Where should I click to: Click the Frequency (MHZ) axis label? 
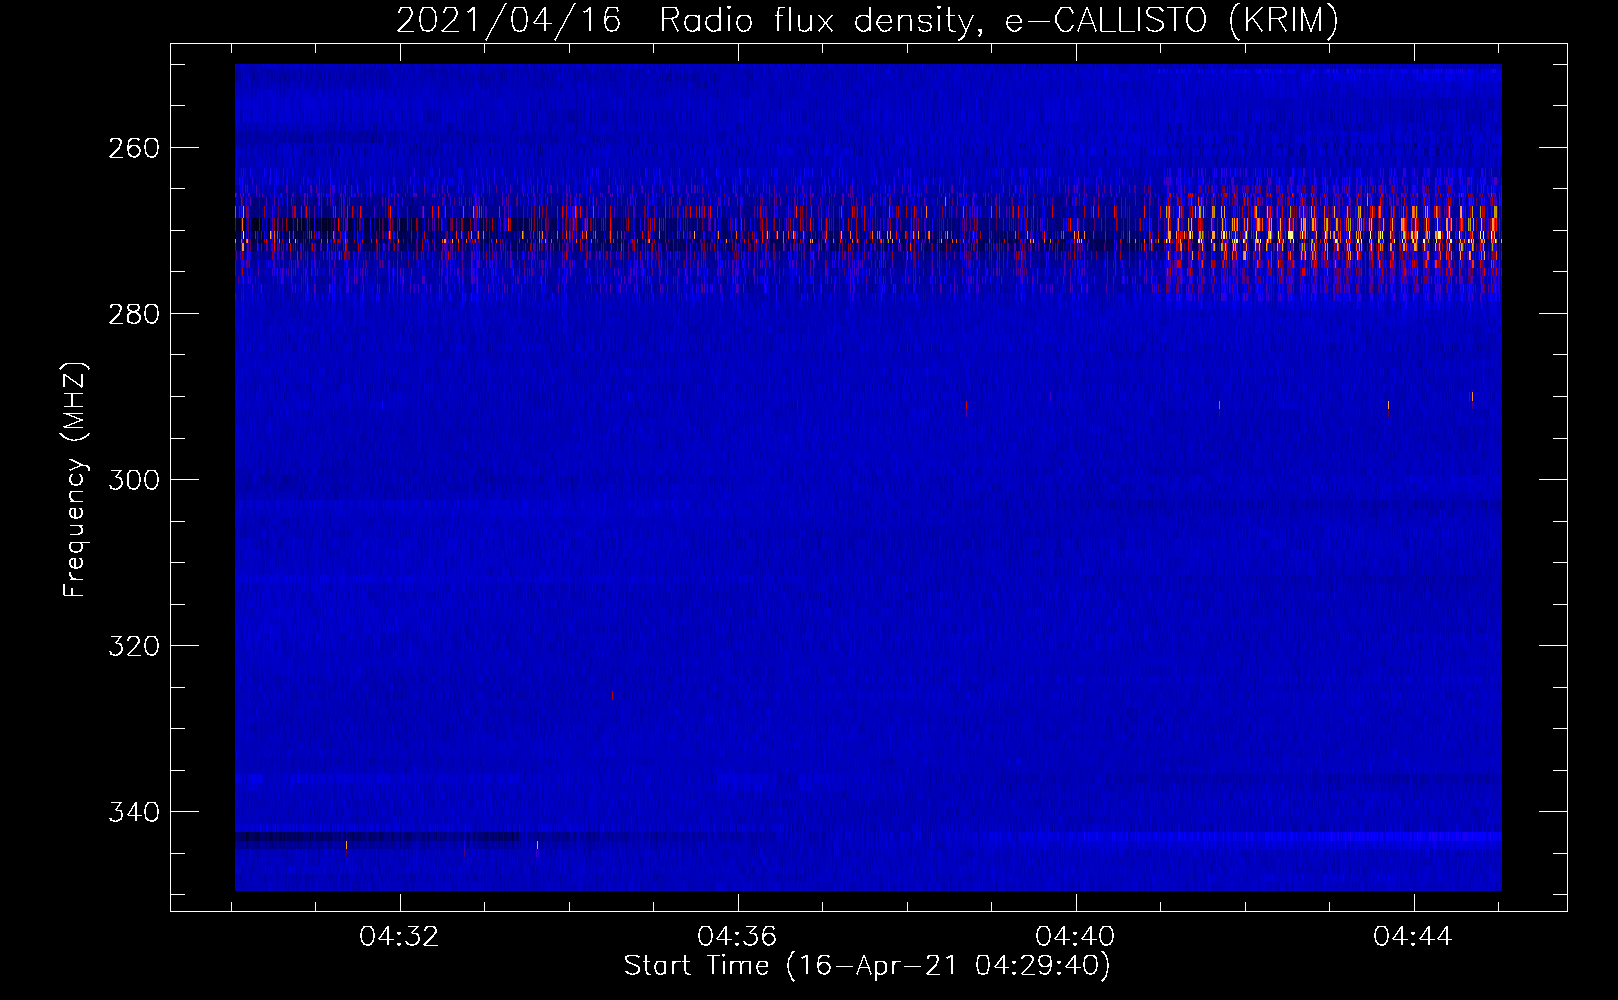[75, 479]
